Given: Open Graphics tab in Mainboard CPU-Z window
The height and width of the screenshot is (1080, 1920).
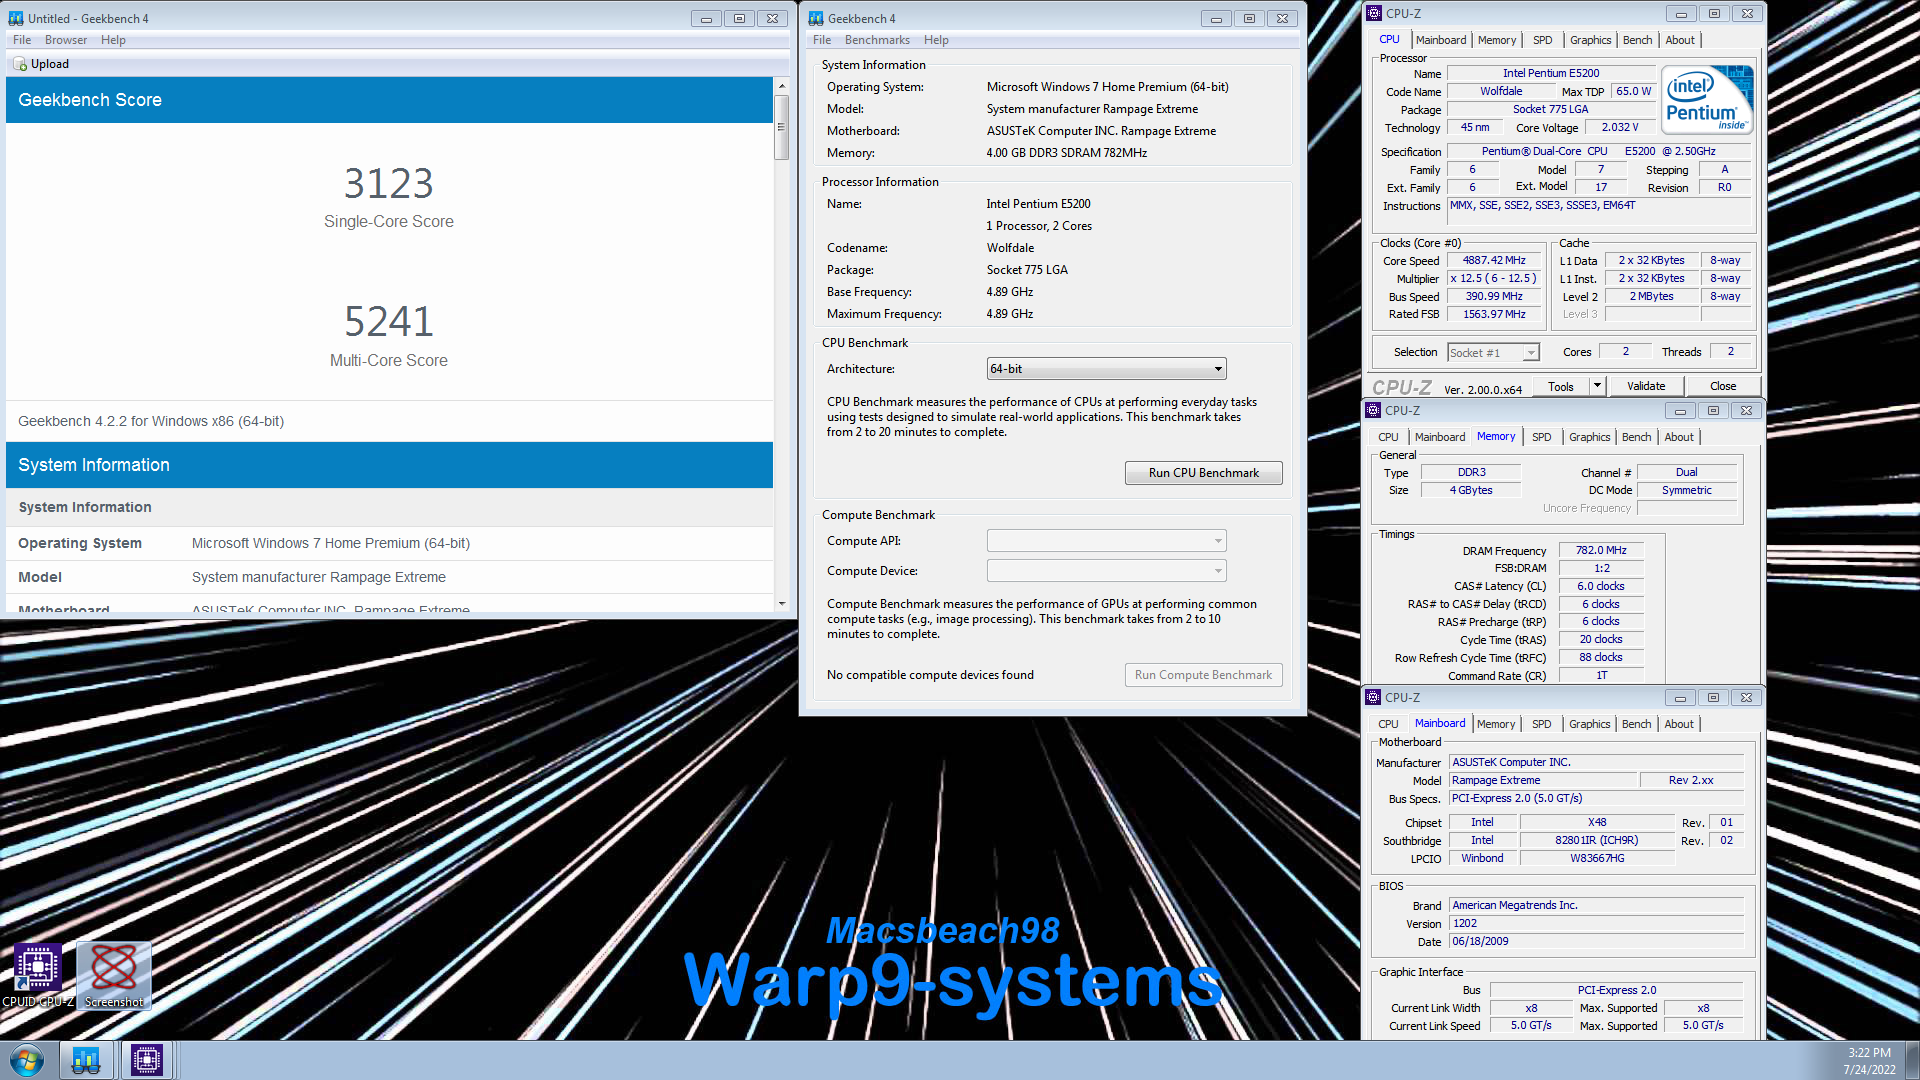Looking at the screenshot, I should pyautogui.click(x=1589, y=724).
